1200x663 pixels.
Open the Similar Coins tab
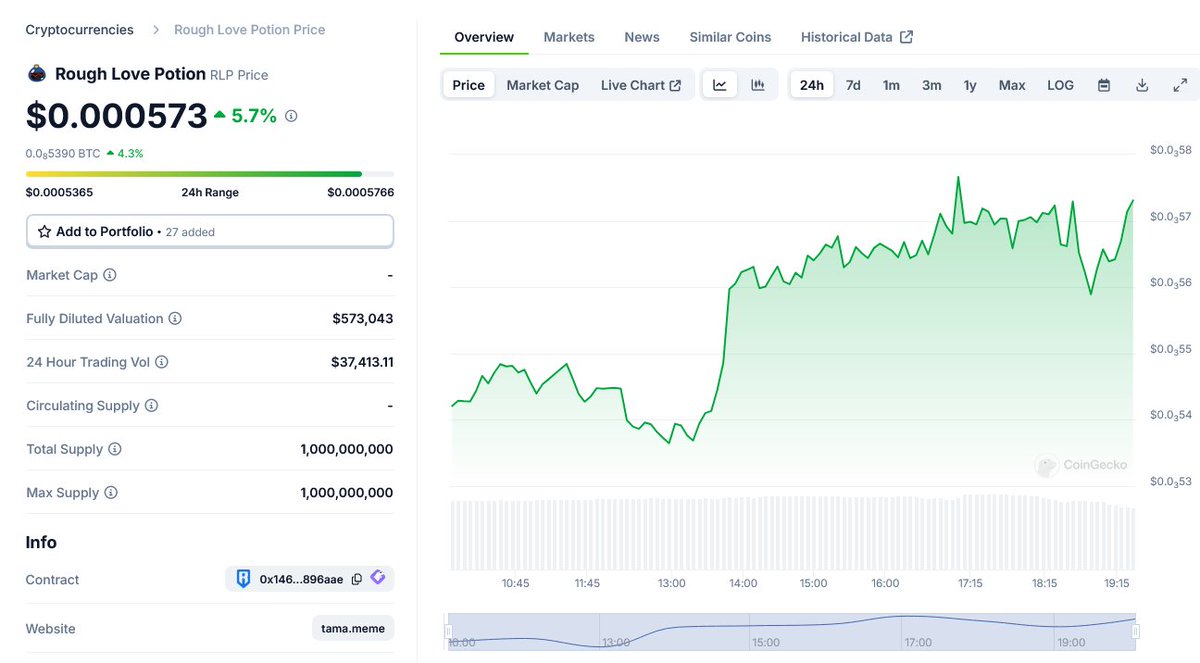pyautogui.click(x=730, y=37)
